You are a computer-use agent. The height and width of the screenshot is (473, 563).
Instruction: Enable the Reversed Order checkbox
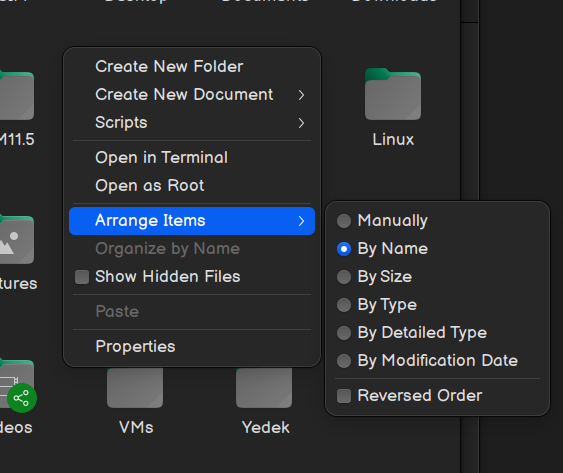[x=344, y=396]
